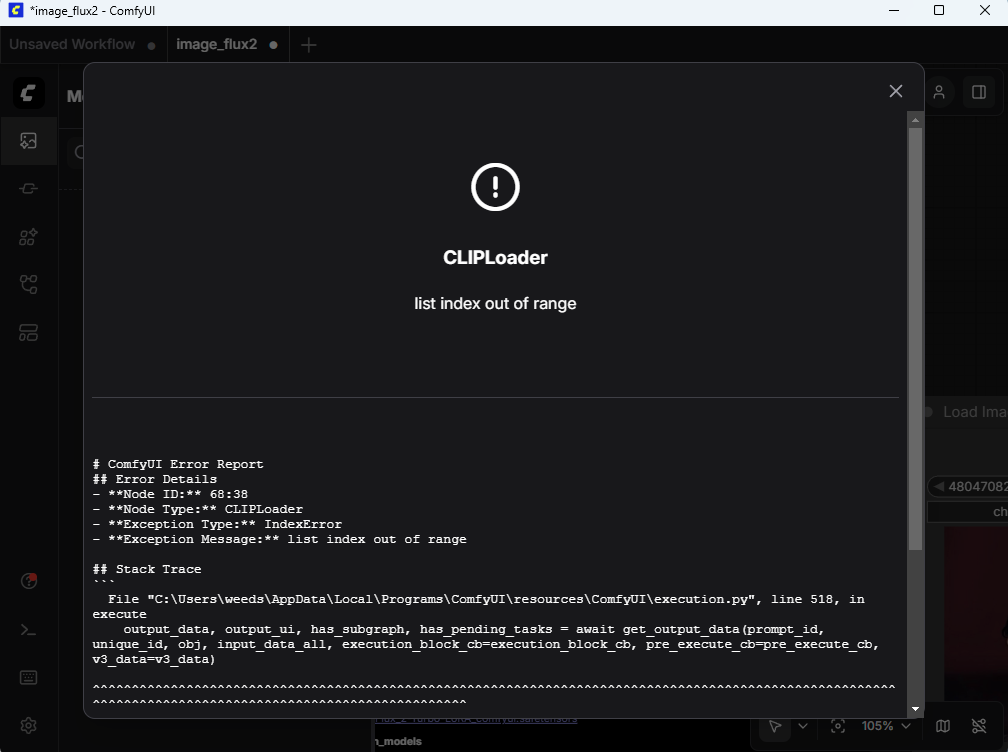The width and height of the screenshot is (1008, 752).
Task: Click the exclamation warning icon
Action: click(495, 187)
